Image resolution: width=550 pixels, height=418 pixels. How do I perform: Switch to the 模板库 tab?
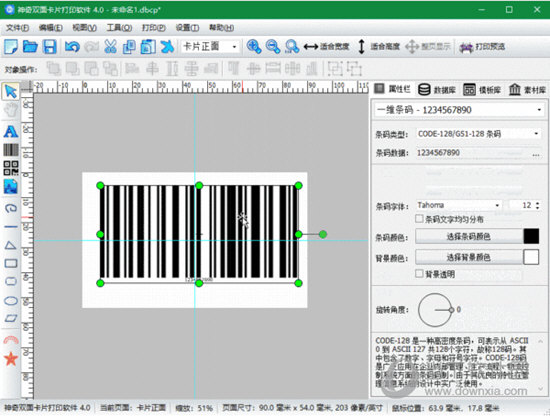(x=482, y=90)
